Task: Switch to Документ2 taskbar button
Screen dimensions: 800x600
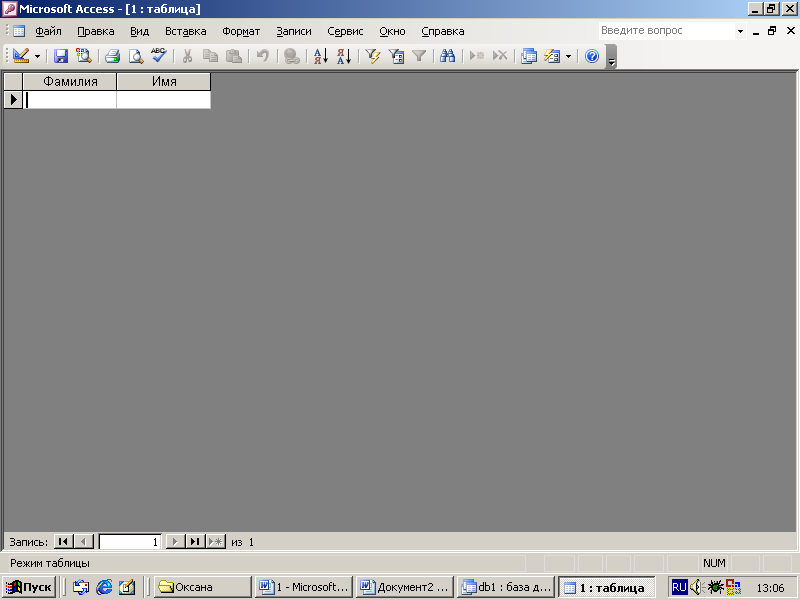Action: point(405,587)
